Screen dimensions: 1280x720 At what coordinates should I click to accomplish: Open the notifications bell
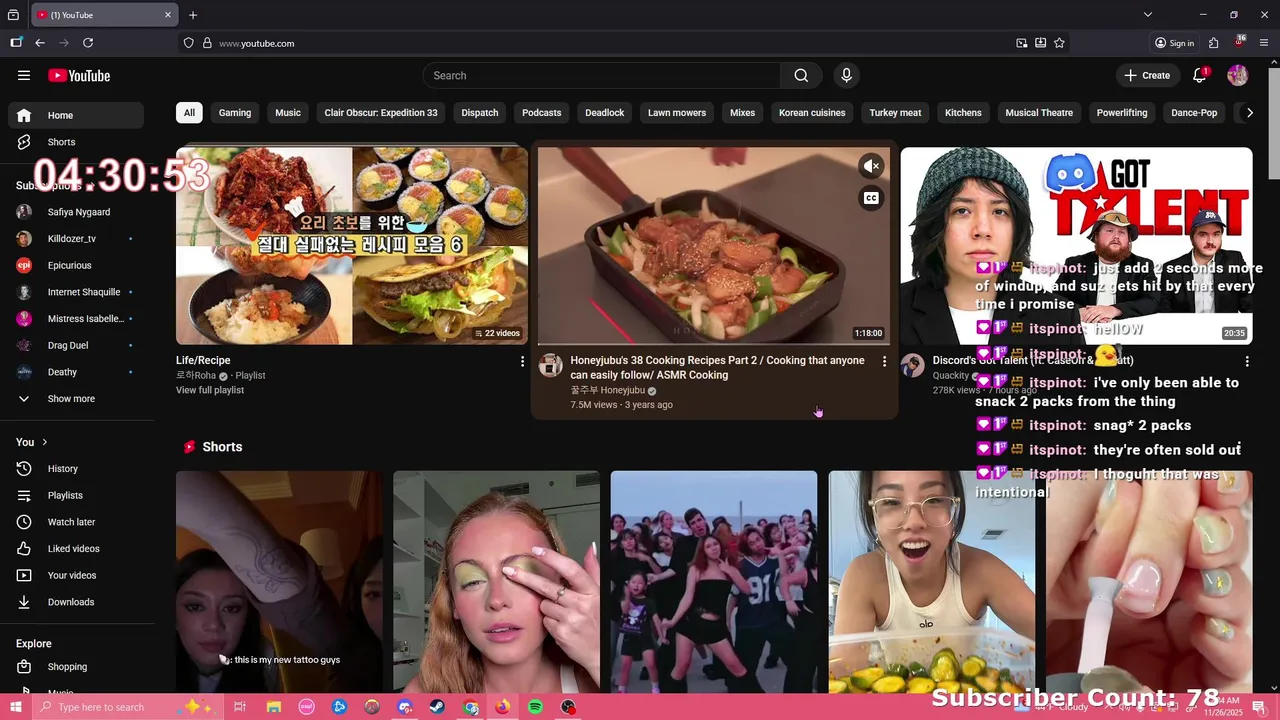[x=1200, y=75]
